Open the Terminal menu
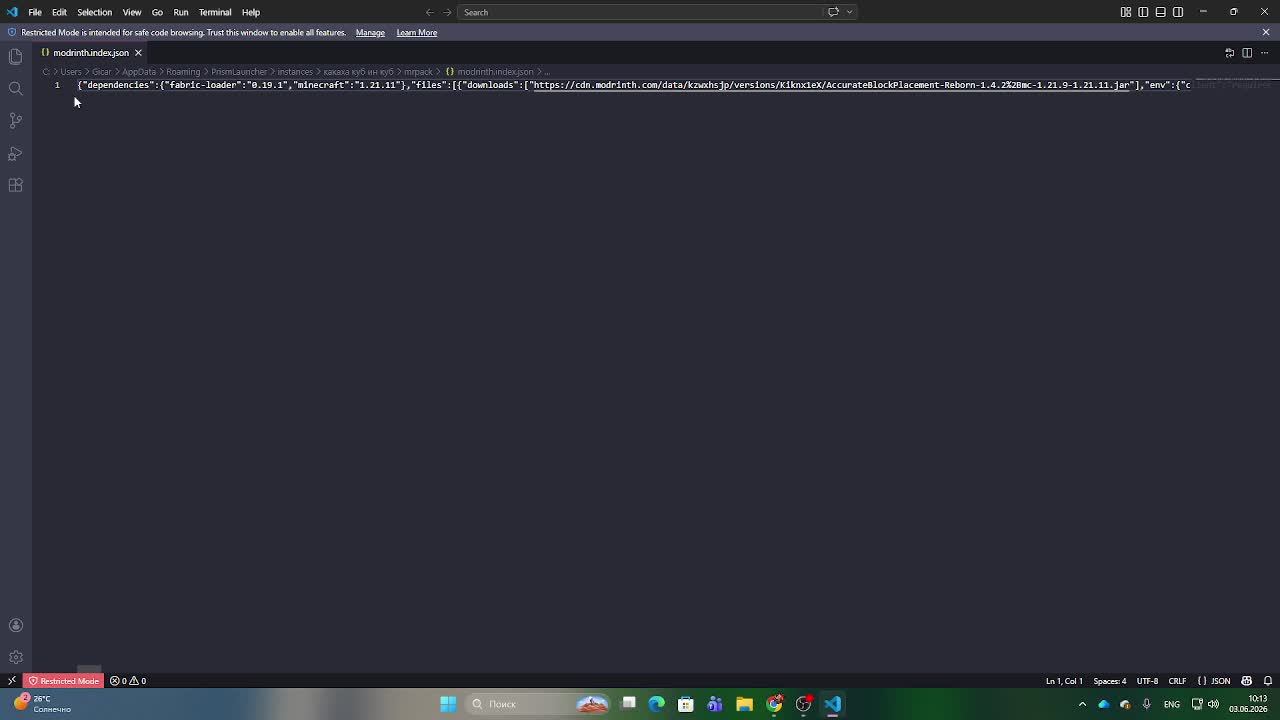1280x720 pixels. tap(215, 12)
